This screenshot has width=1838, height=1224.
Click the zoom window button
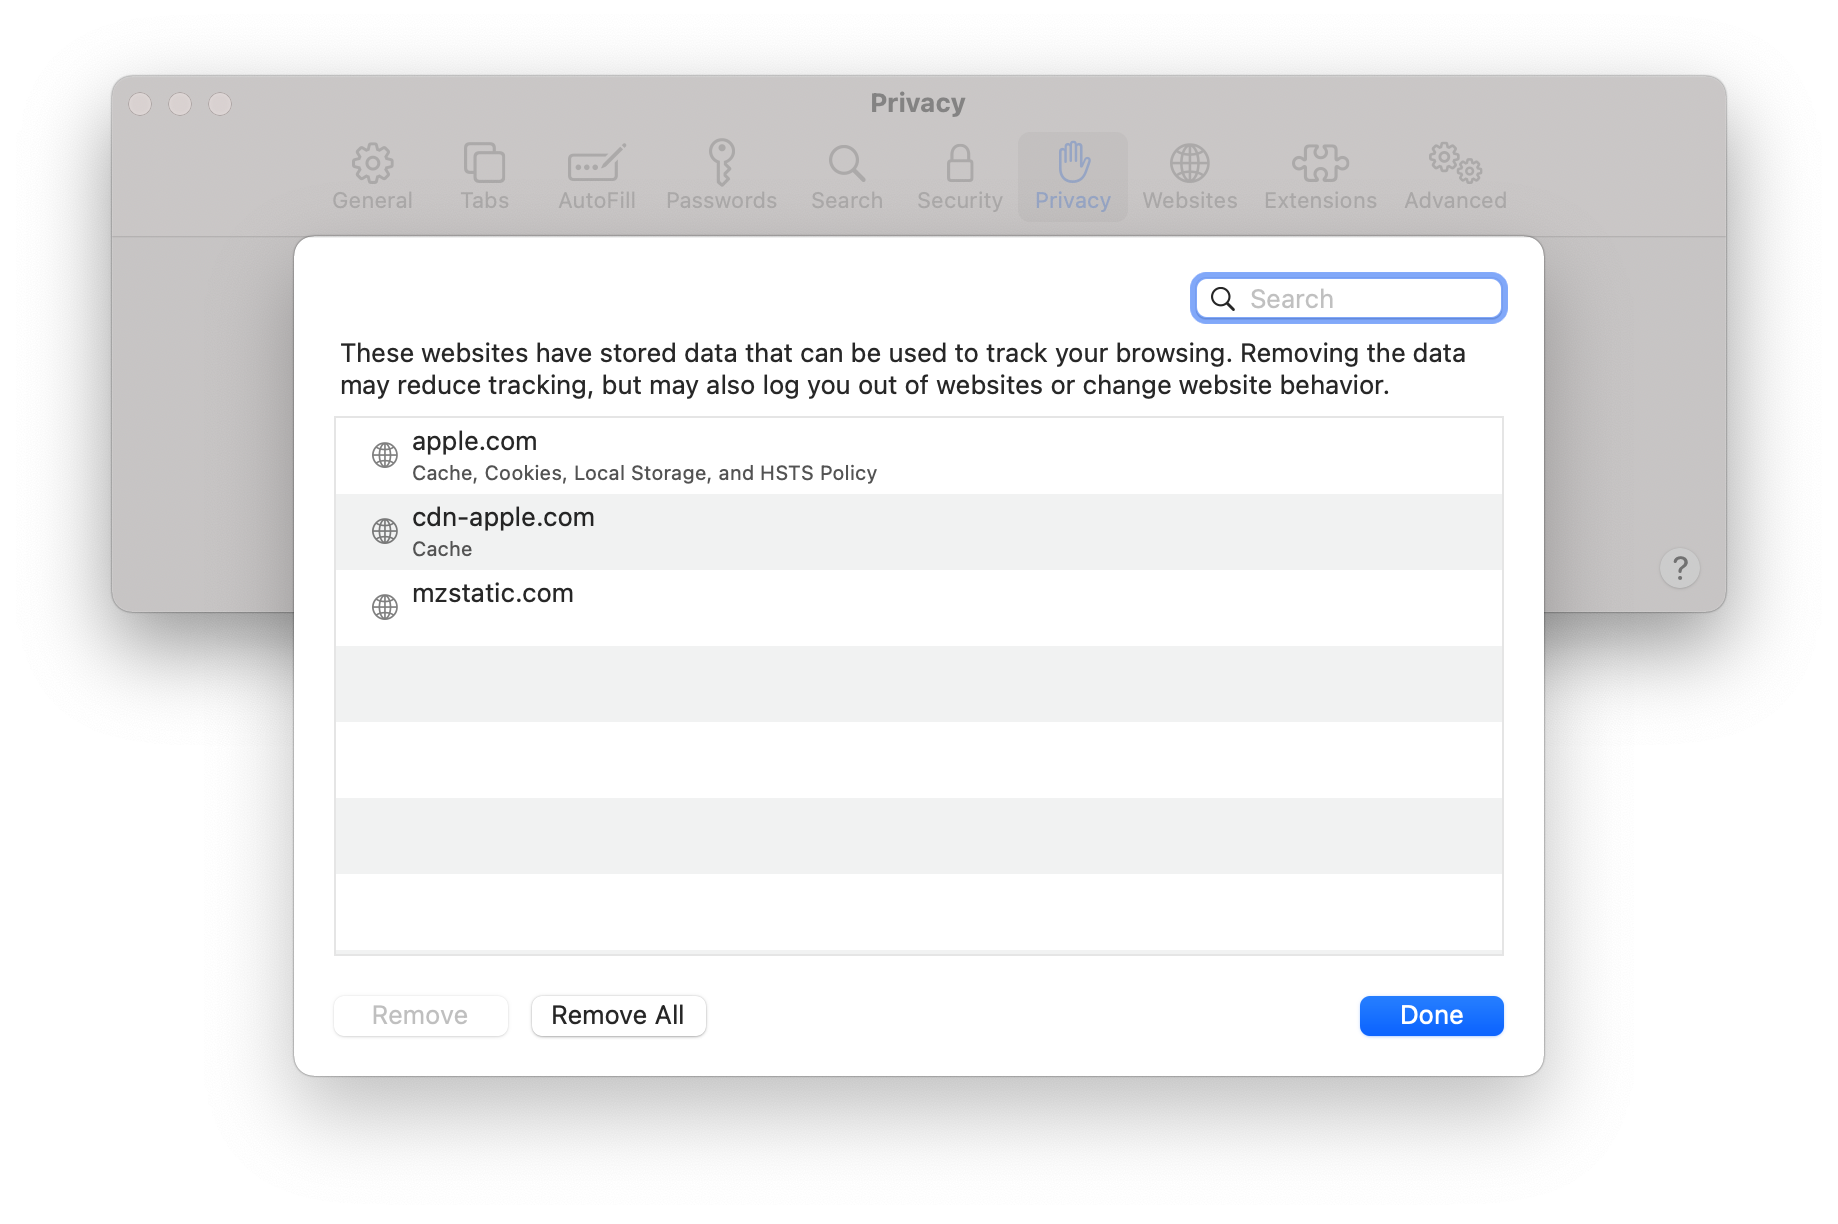(220, 104)
